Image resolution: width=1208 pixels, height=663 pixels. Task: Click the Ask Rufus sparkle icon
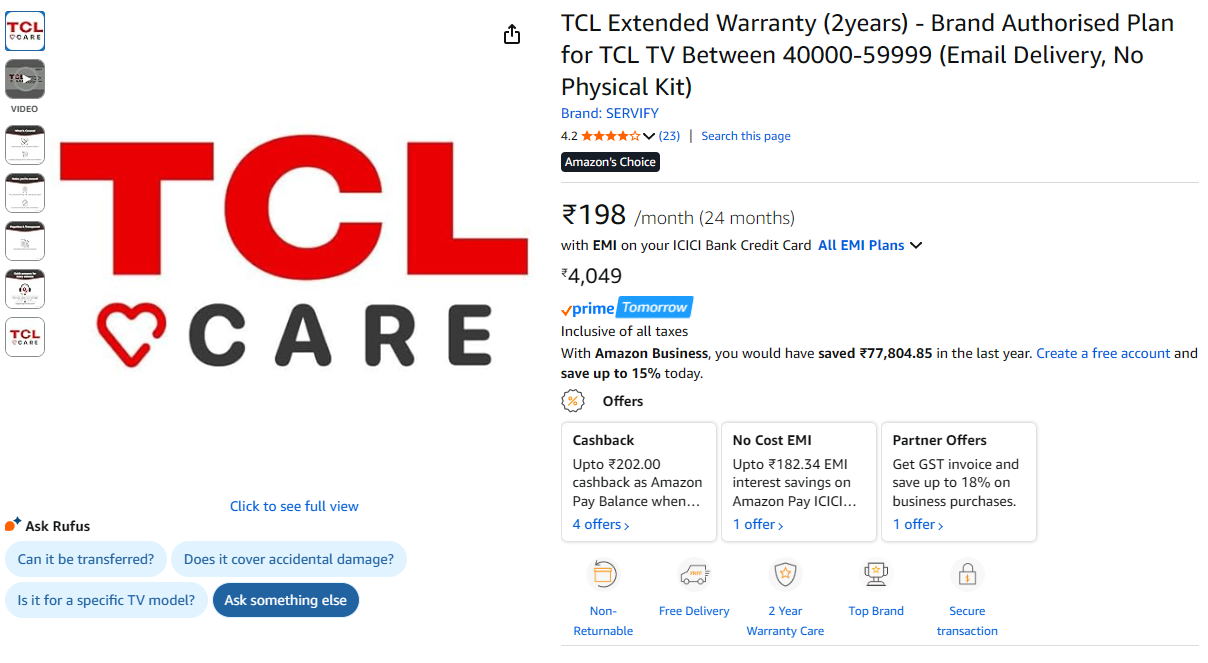click(13, 525)
